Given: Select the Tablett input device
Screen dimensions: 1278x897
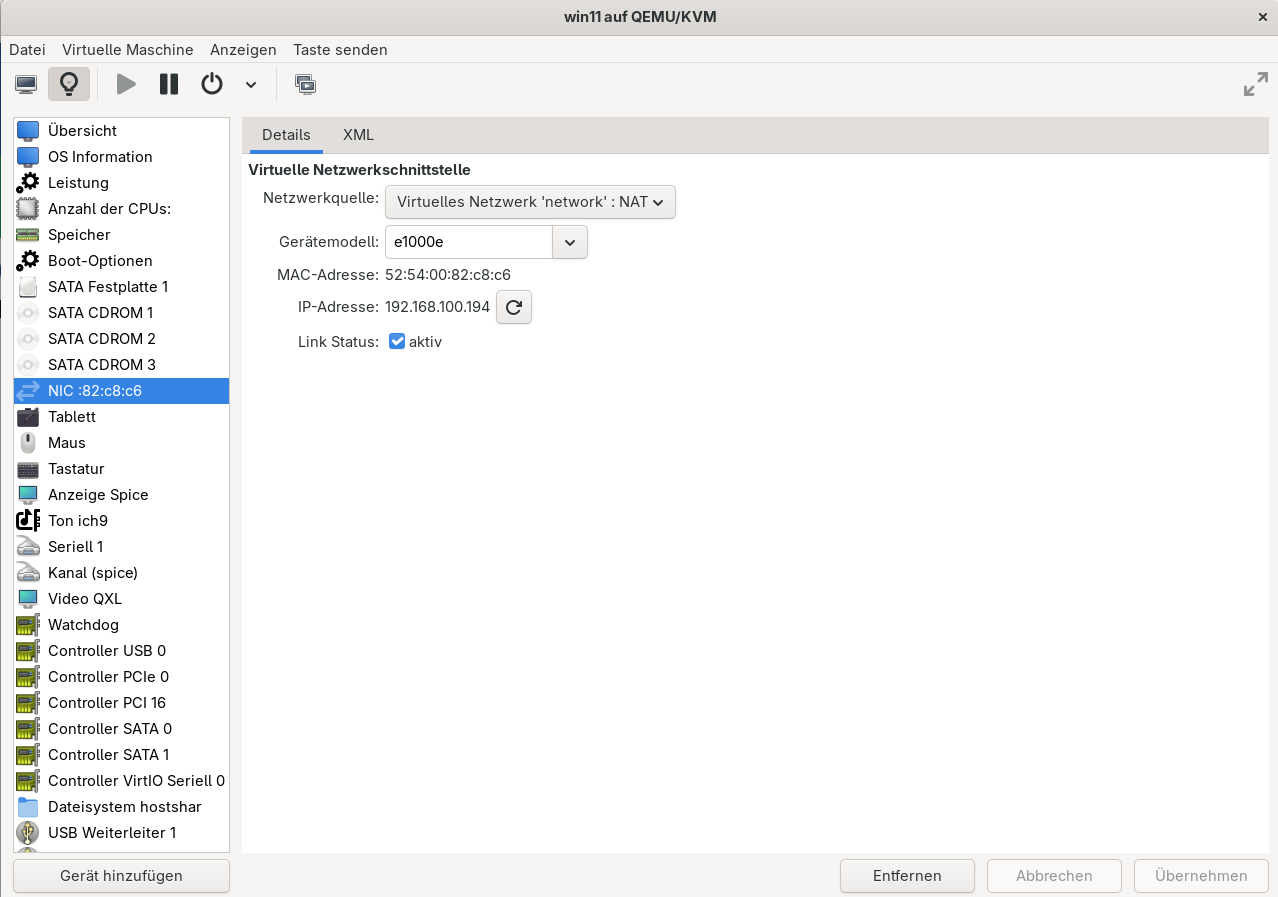Looking at the screenshot, I should [x=121, y=417].
